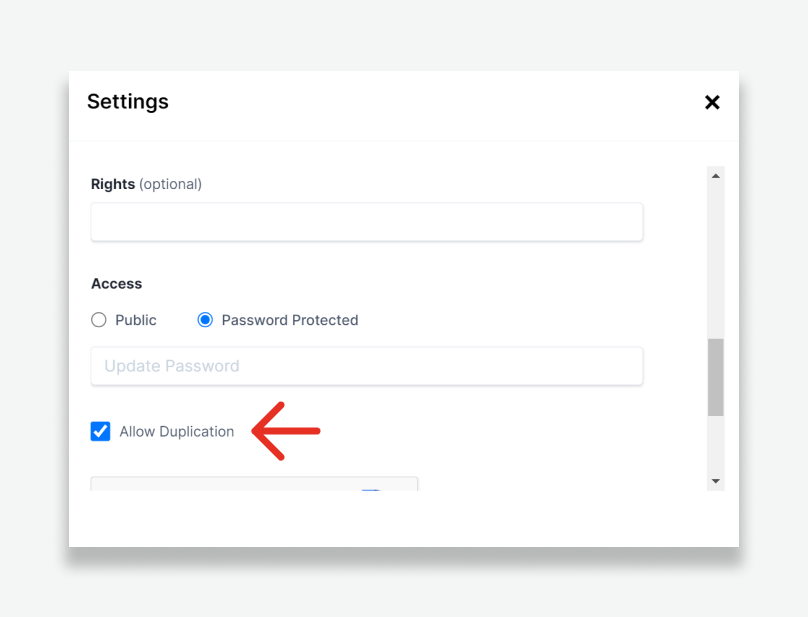Viewport: 808px width, 617px height.
Task: Click the (optional) hint beside Rights
Action: pos(170,184)
